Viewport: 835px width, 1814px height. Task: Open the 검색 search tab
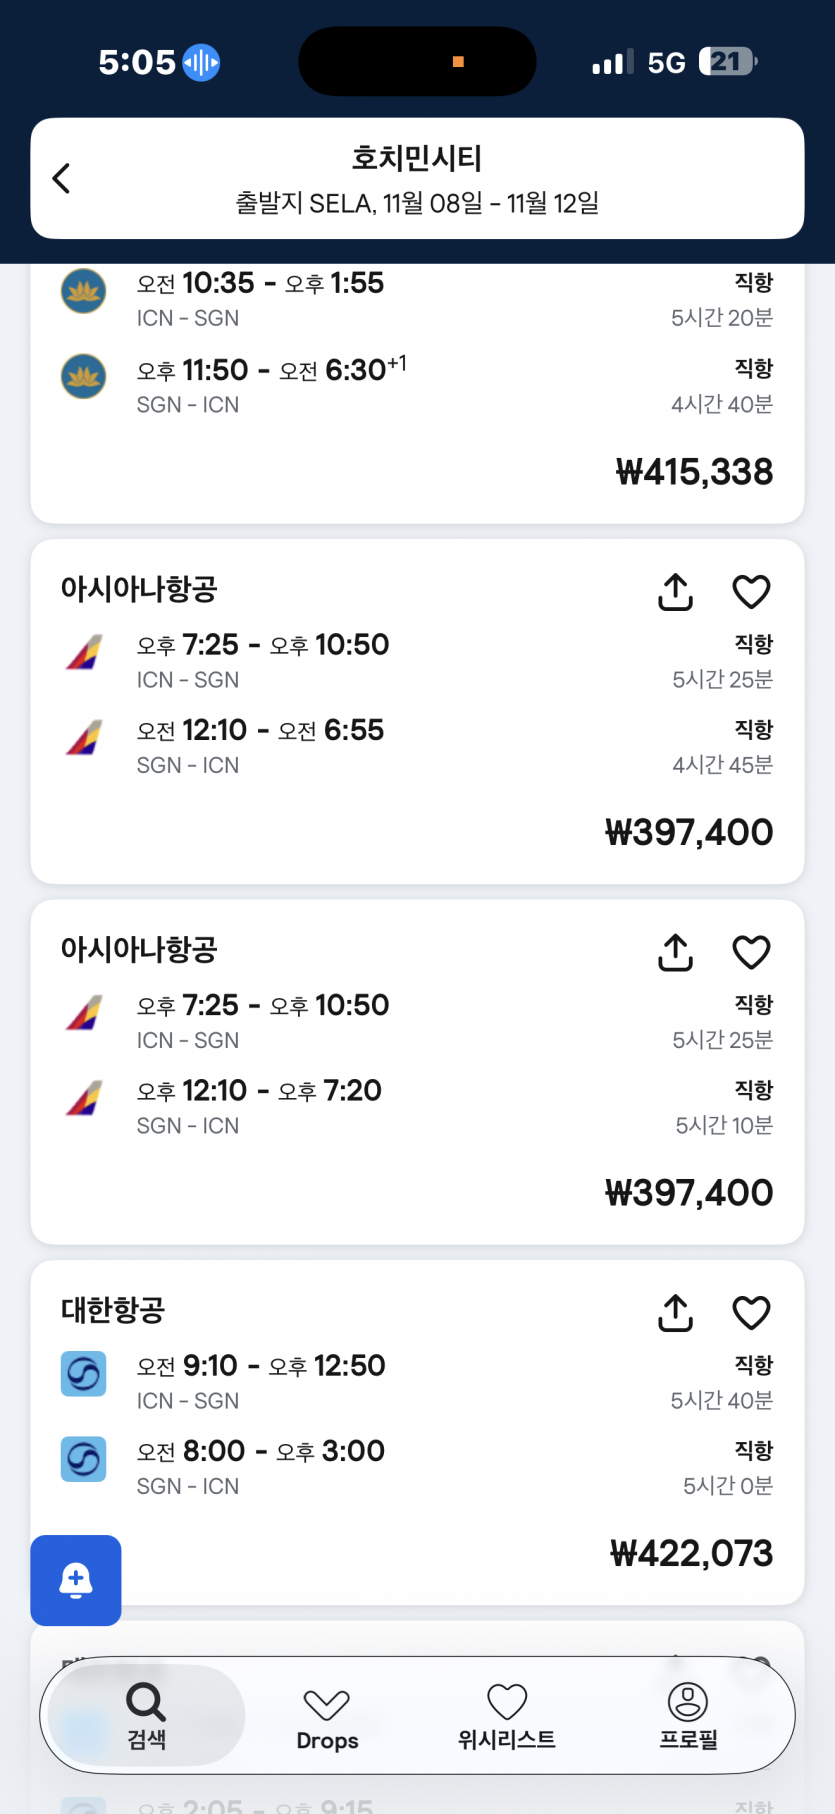click(x=146, y=1716)
